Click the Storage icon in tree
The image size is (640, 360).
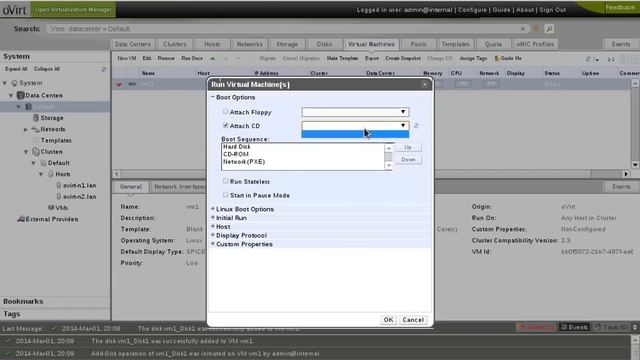click(x=36, y=118)
